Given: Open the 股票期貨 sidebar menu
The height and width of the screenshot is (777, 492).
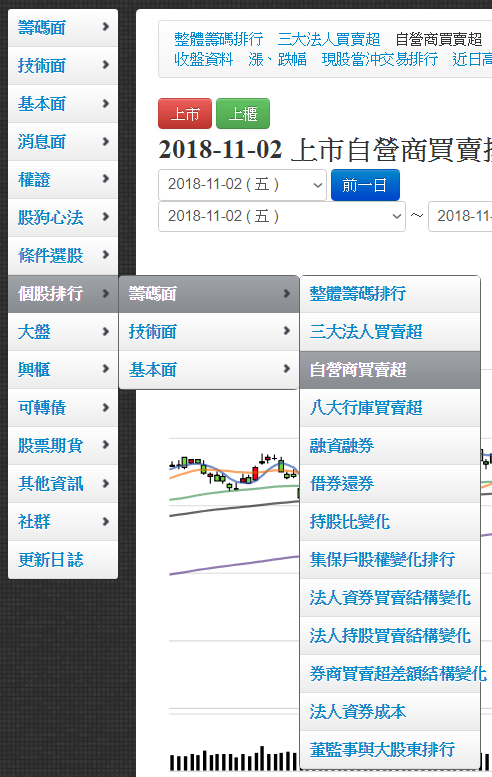Looking at the screenshot, I should point(63,445).
